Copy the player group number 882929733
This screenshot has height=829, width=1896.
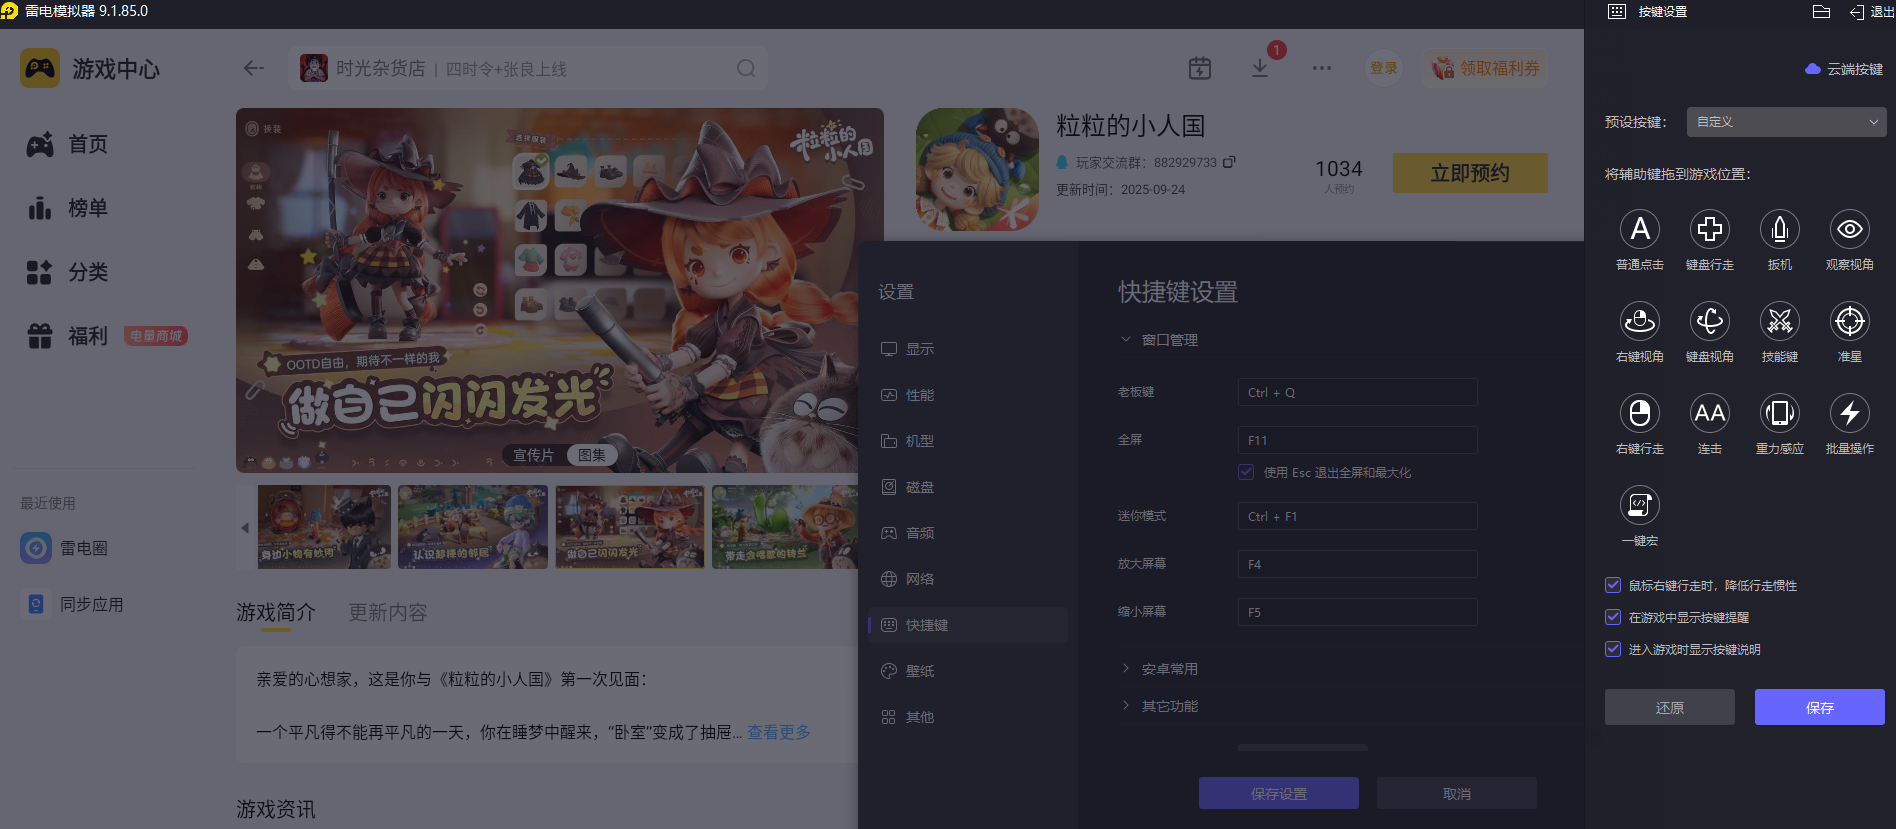coord(1229,162)
